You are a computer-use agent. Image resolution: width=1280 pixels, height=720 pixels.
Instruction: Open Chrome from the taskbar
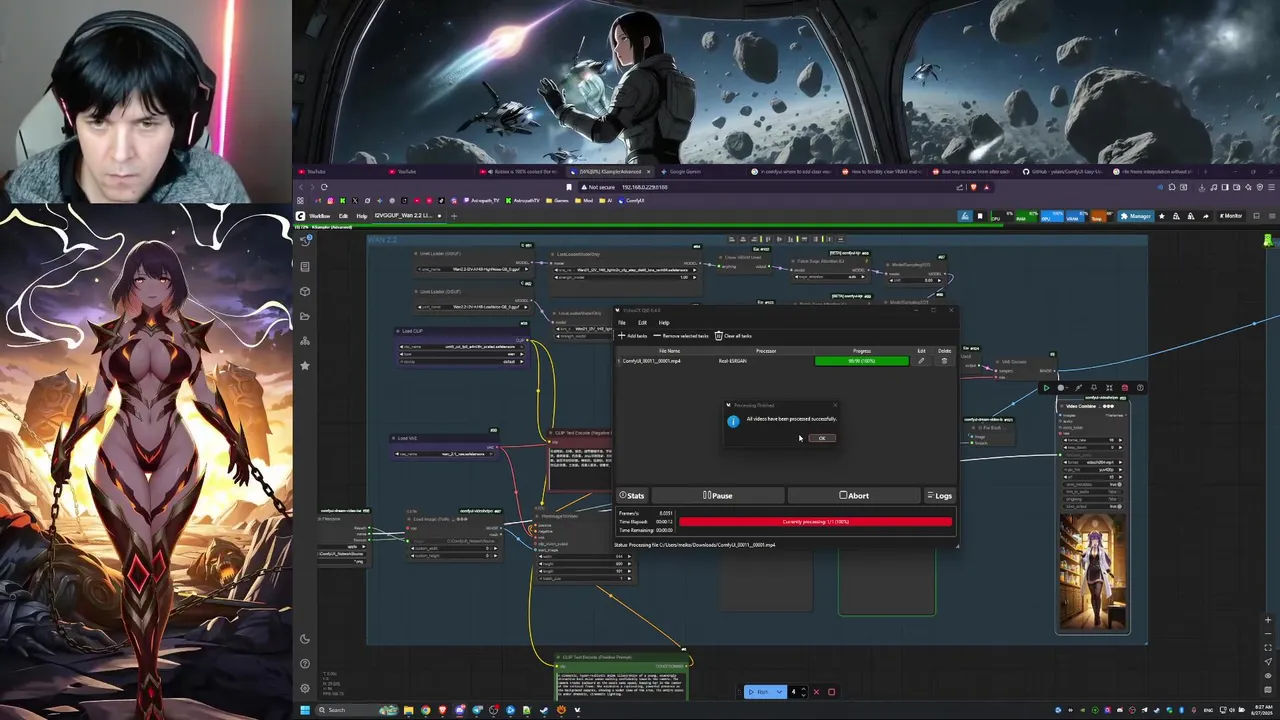[426, 710]
